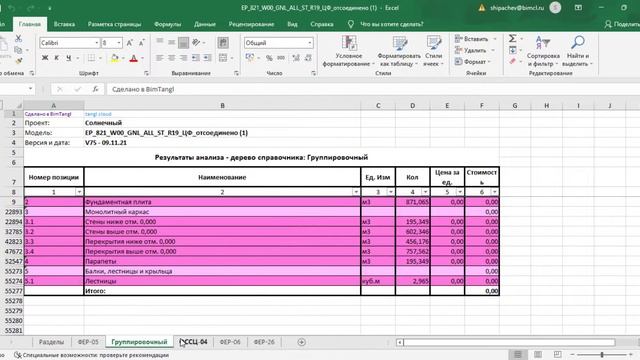Screen dimensions: 640x360
Task: Click Format cells (Формат) button
Action: (473, 62)
